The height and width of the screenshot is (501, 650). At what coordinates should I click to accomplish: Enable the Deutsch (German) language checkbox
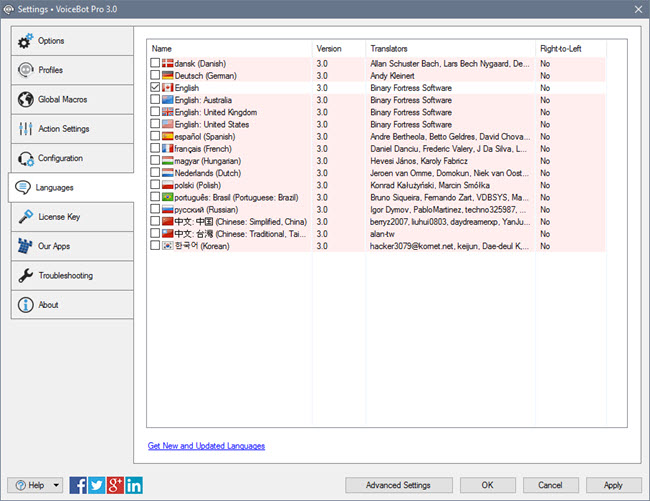pos(154,75)
